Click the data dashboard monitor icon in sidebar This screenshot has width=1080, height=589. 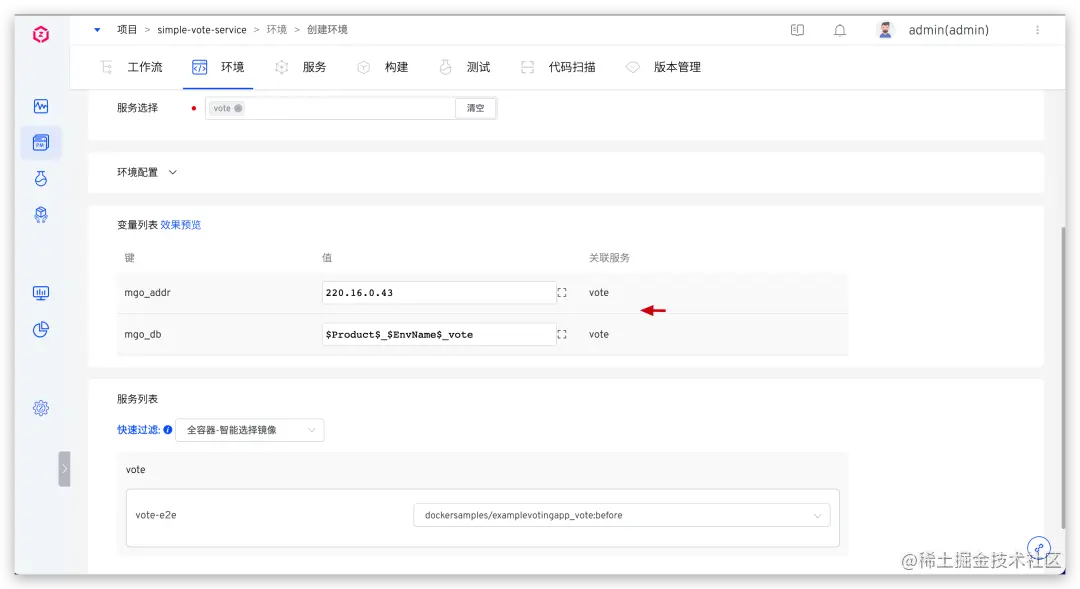point(40,292)
